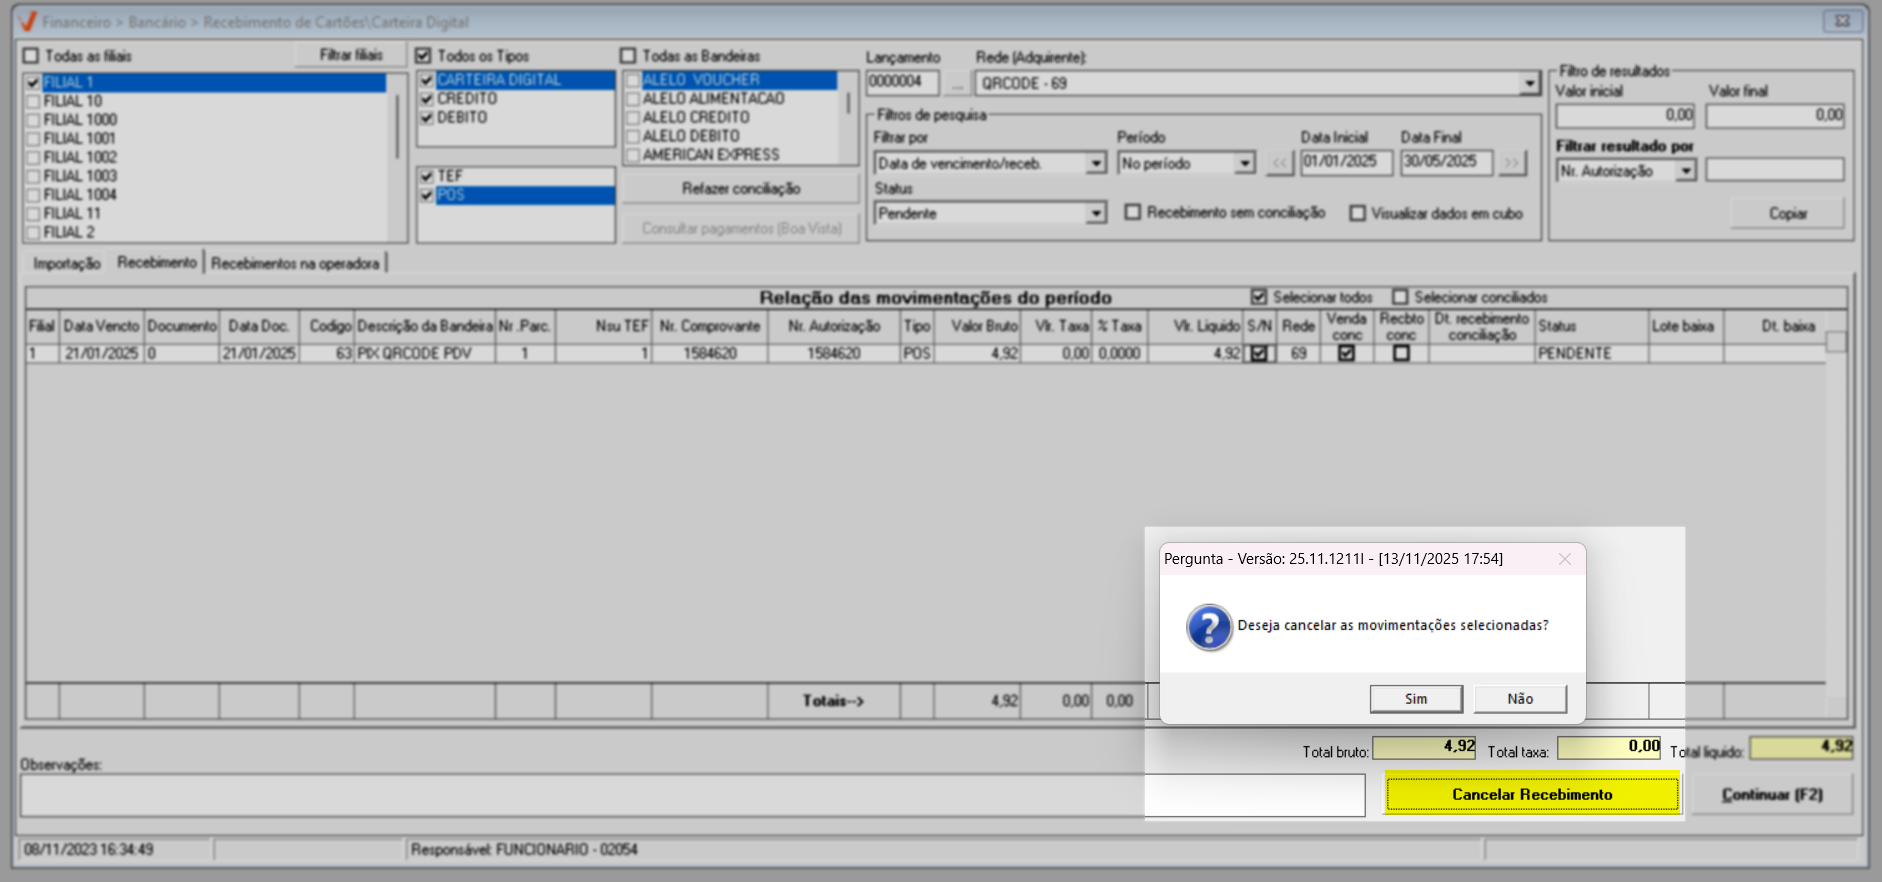Viewport: 1882px width, 882px height.
Task: Click the next period arrow button
Action: 1512,163
